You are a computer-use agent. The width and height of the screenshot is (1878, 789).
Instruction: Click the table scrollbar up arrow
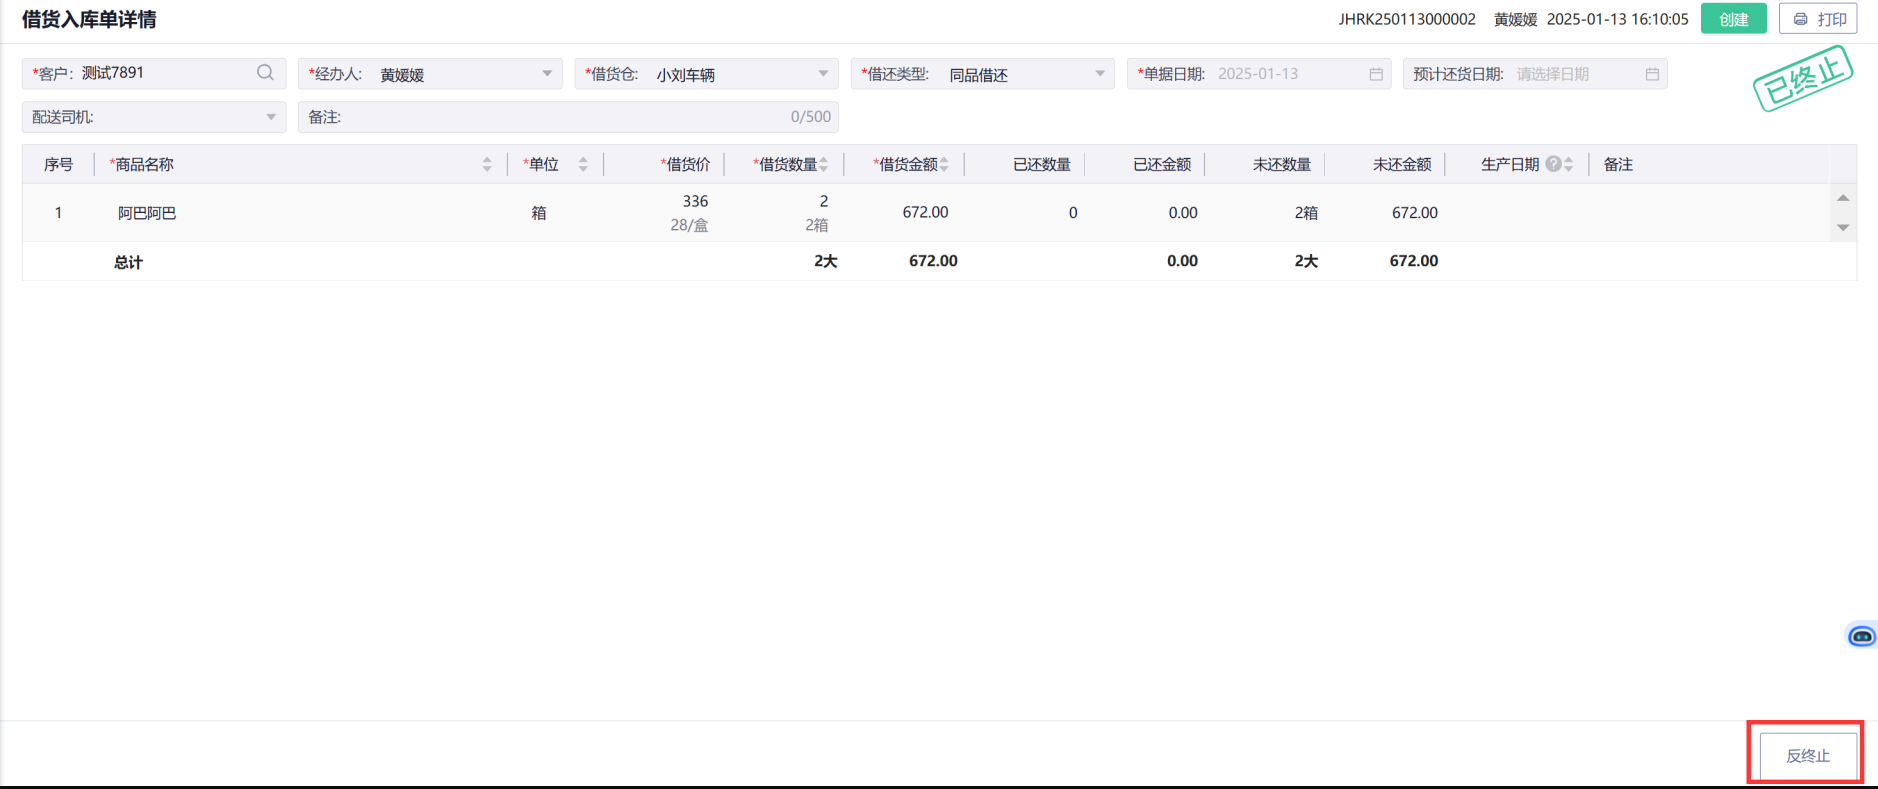(x=1843, y=198)
